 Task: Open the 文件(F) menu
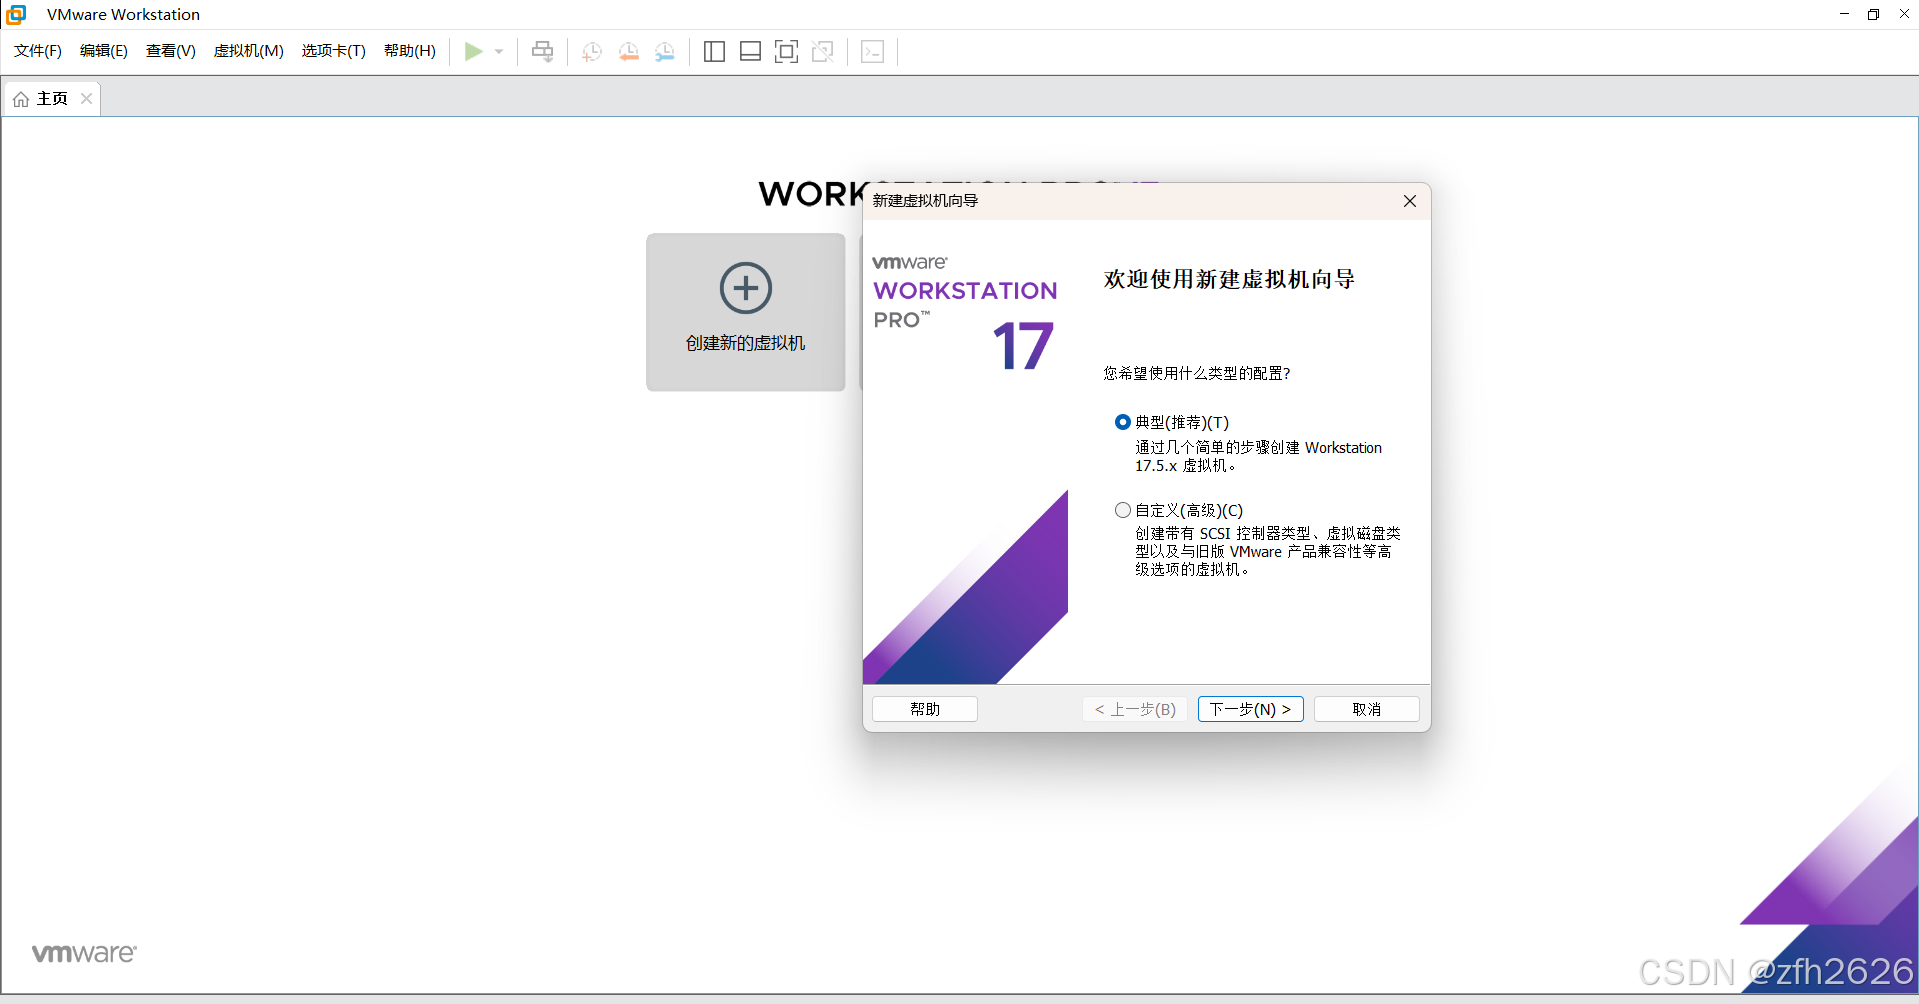click(x=38, y=51)
